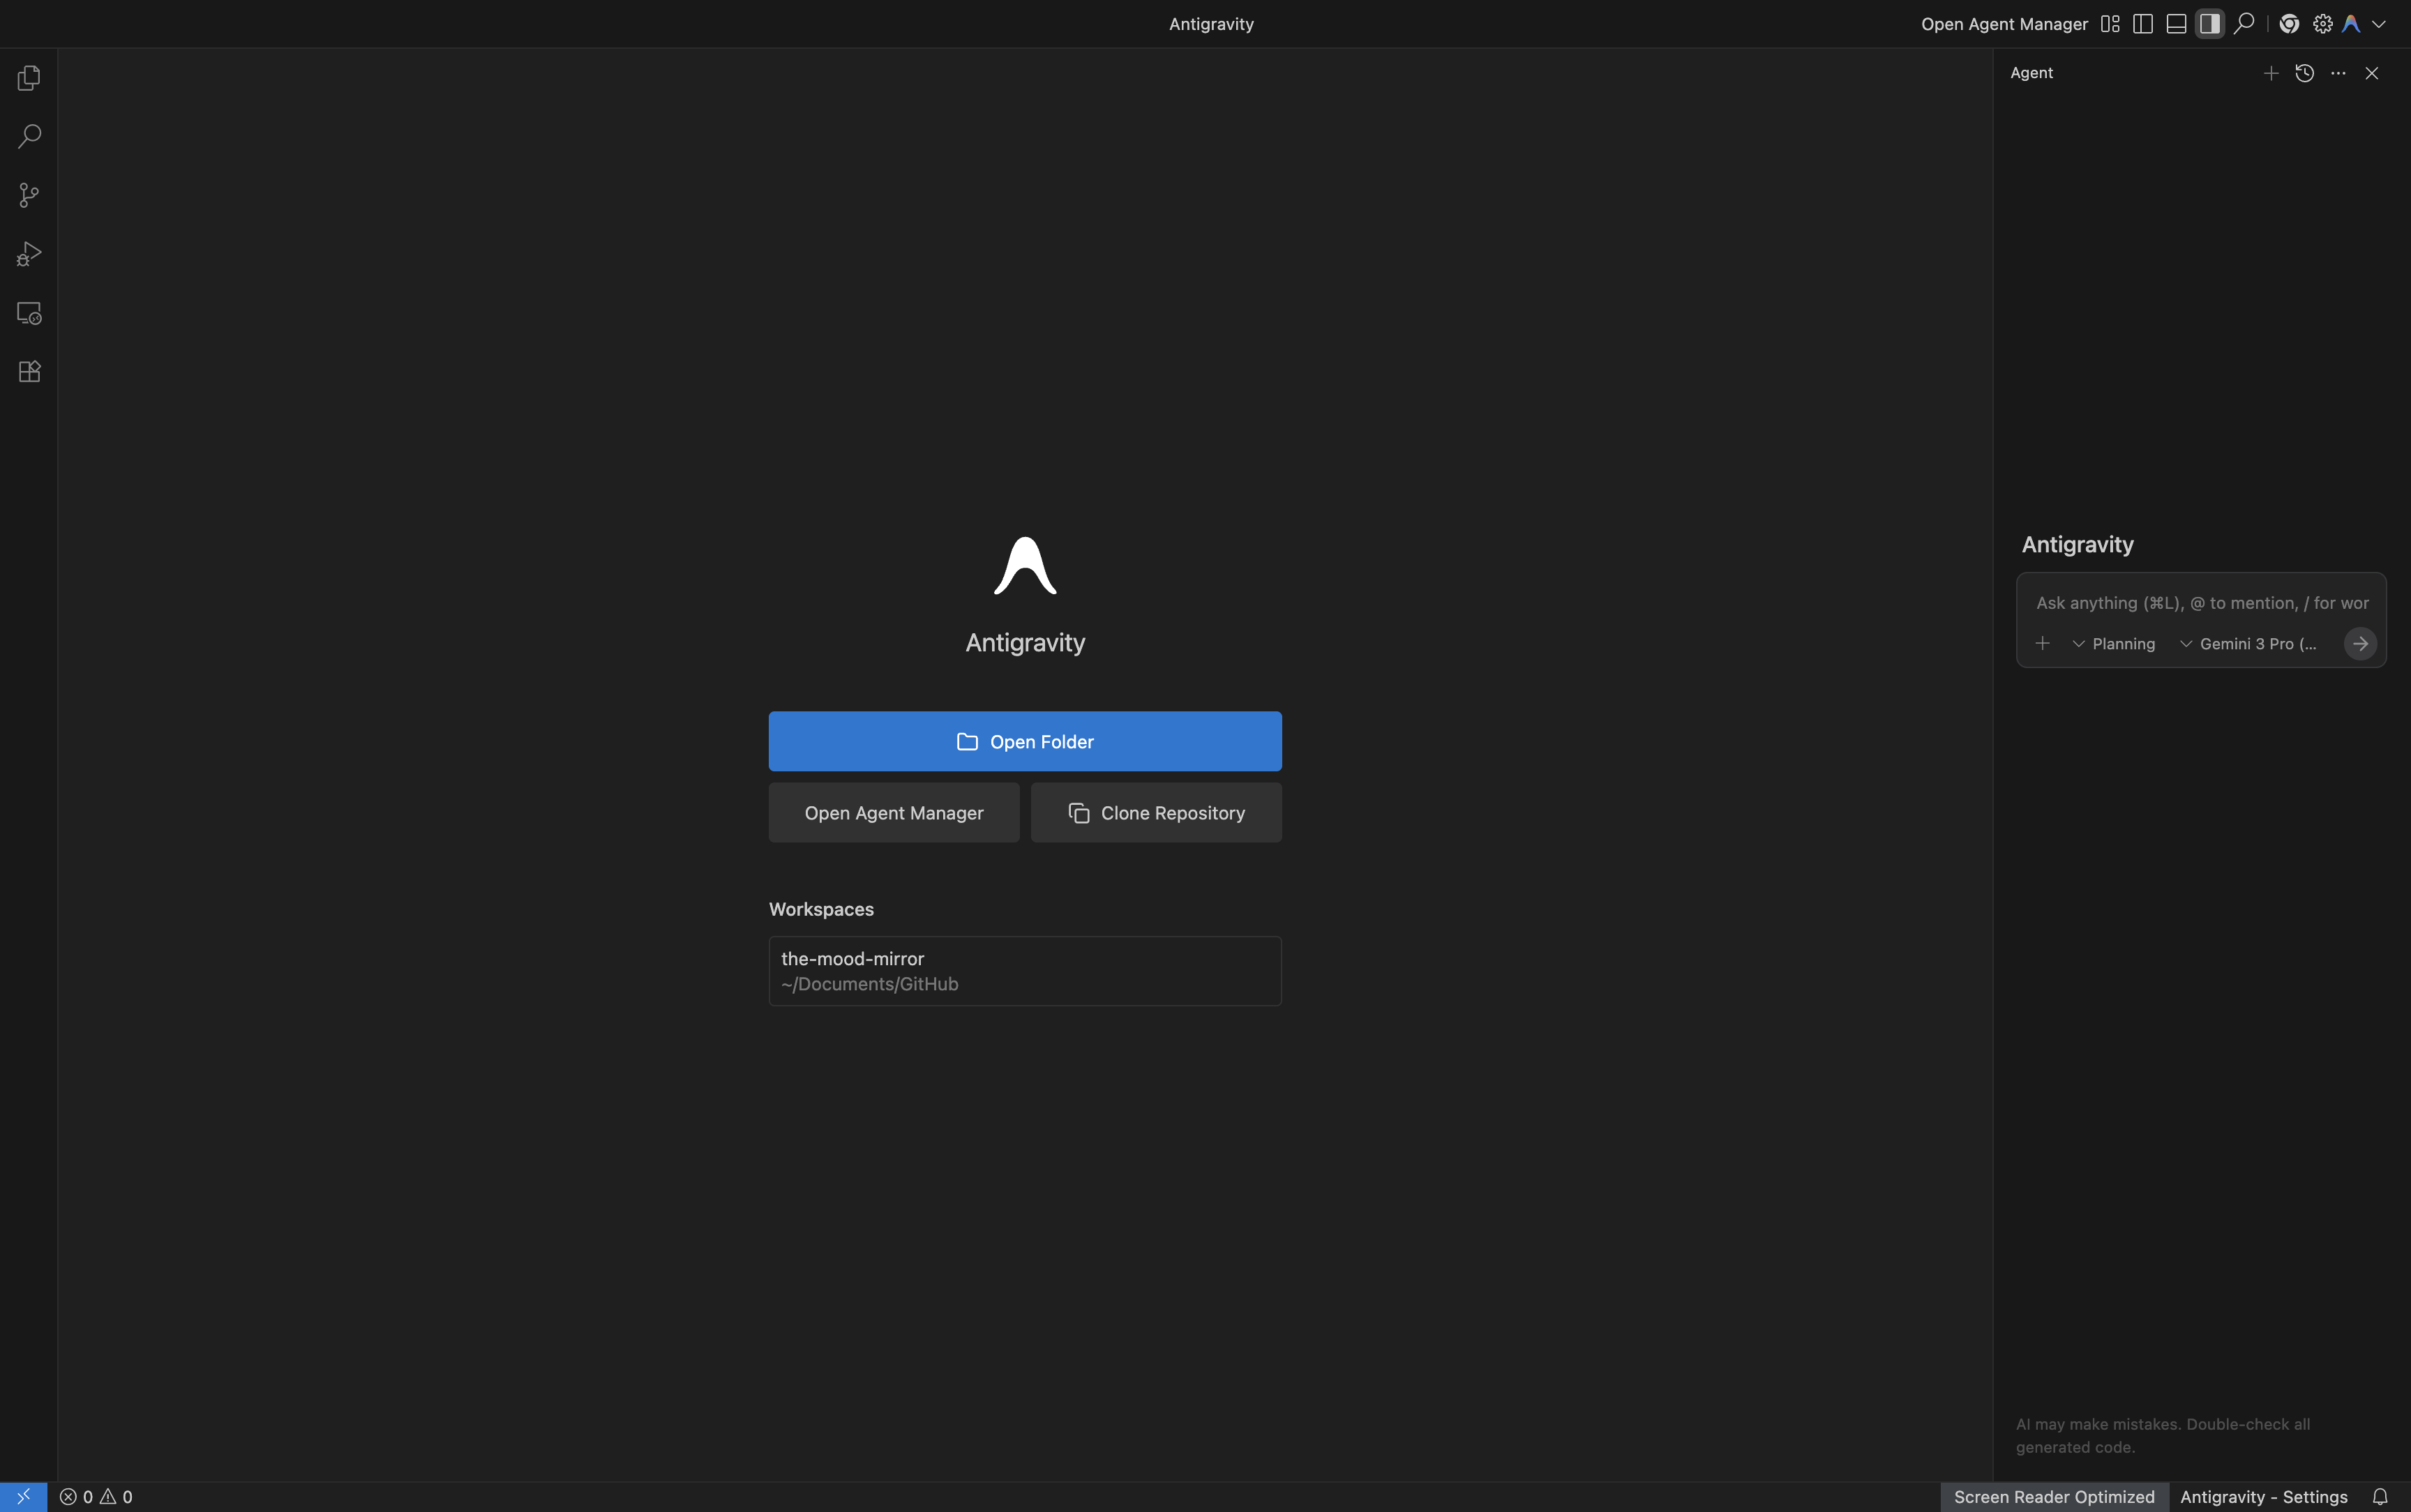Open the customize layout icon

coord(2110,23)
